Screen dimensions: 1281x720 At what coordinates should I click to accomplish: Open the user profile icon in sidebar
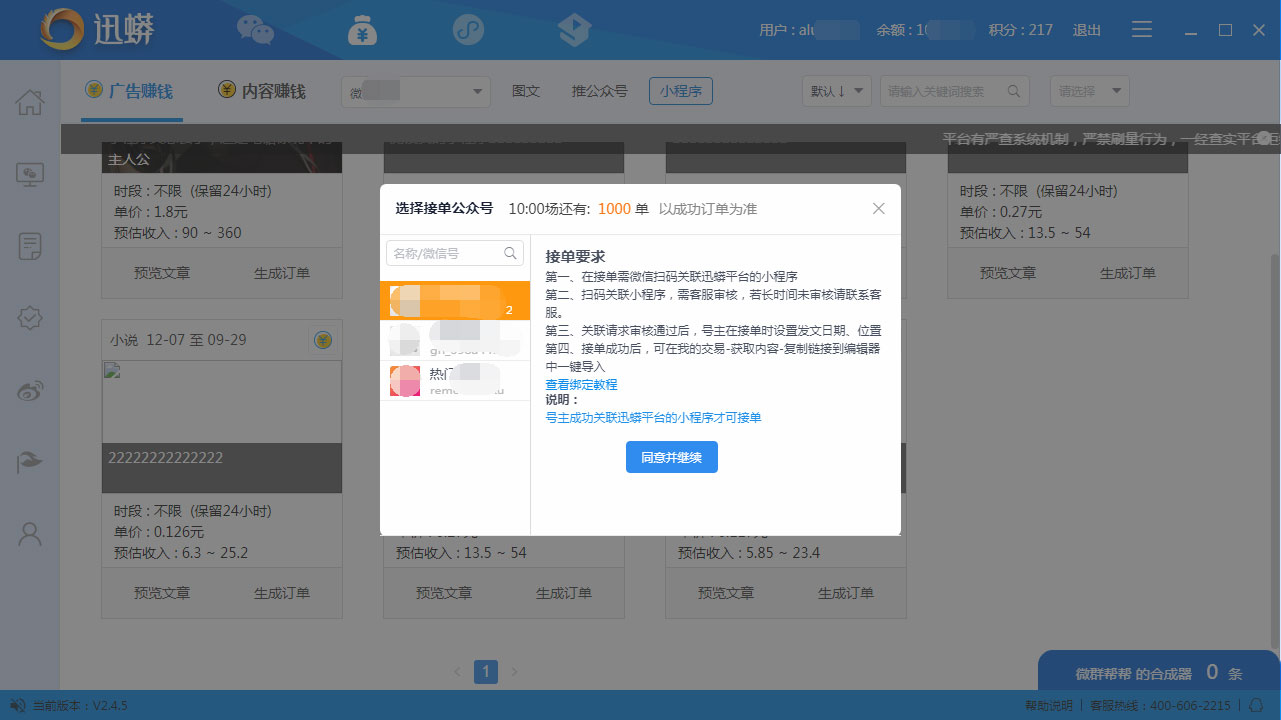click(30, 534)
